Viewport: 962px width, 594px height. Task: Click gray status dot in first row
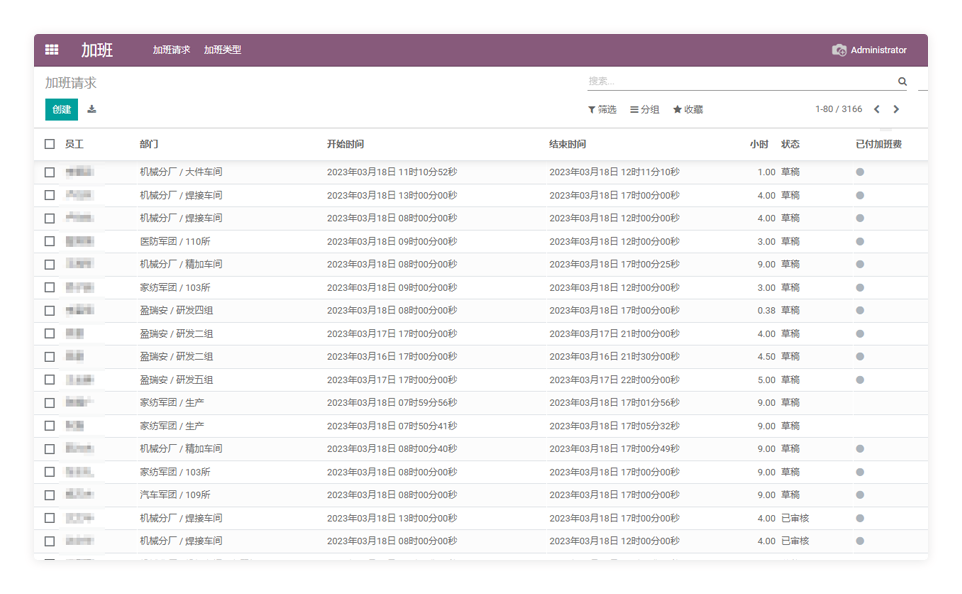click(x=860, y=172)
